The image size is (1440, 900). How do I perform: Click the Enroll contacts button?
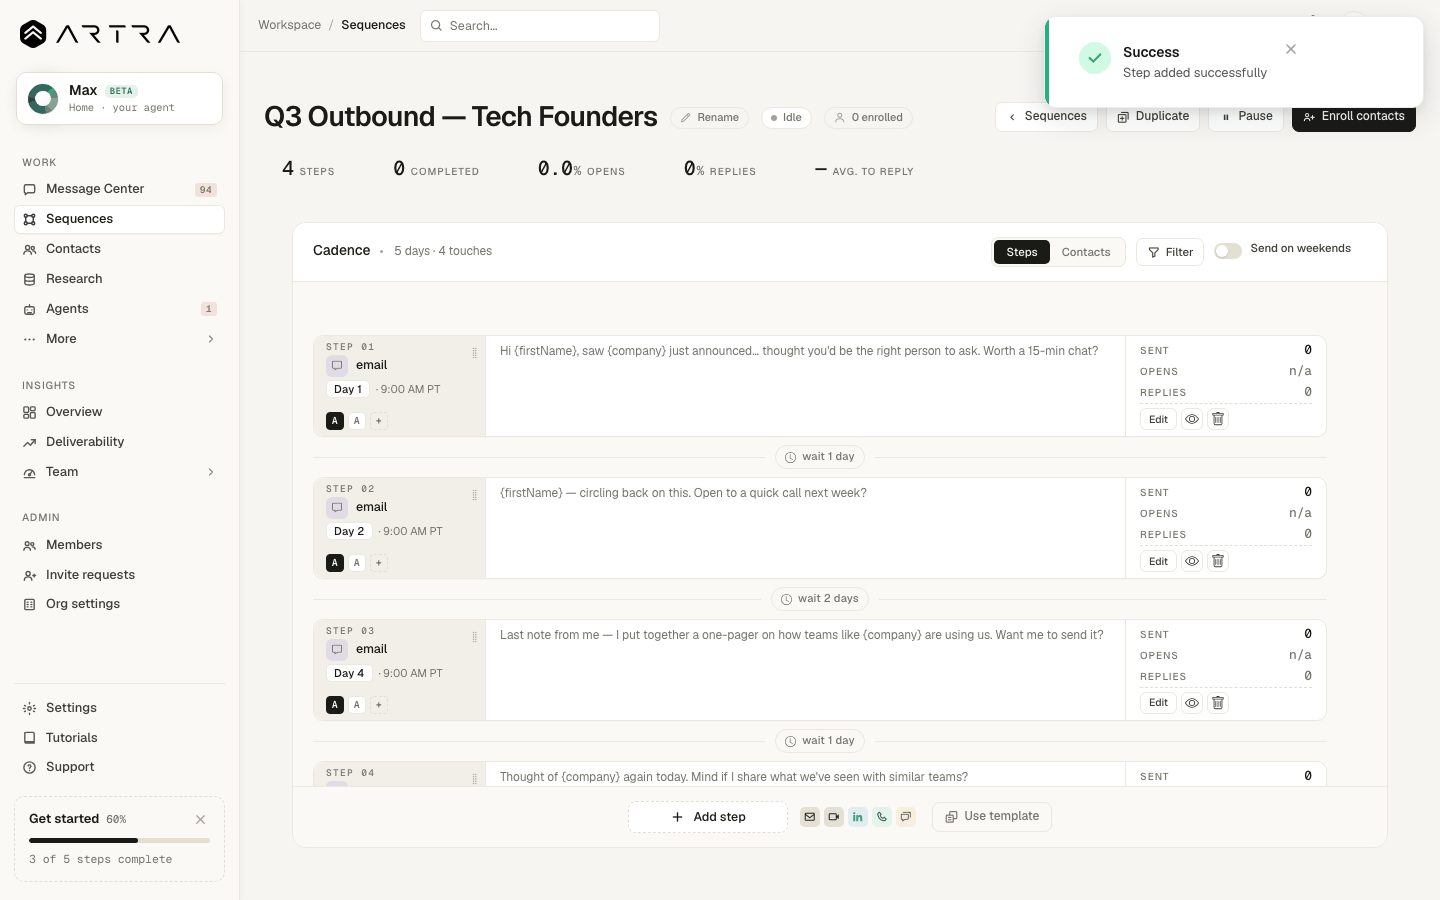(1354, 117)
